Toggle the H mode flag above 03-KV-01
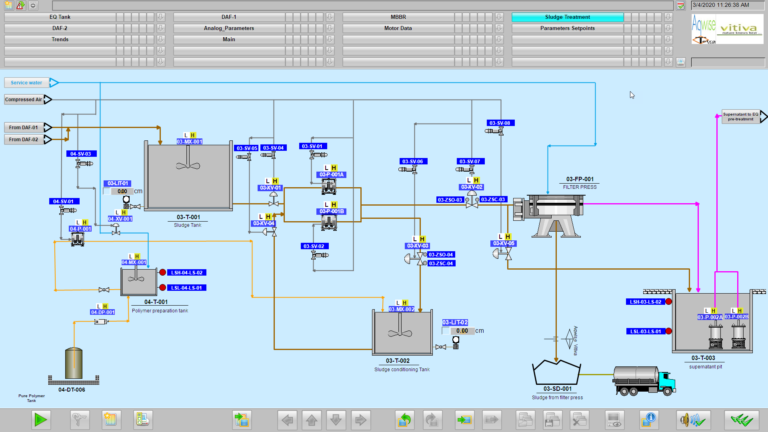768x432 pixels. pyautogui.click(x=276, y=178)
